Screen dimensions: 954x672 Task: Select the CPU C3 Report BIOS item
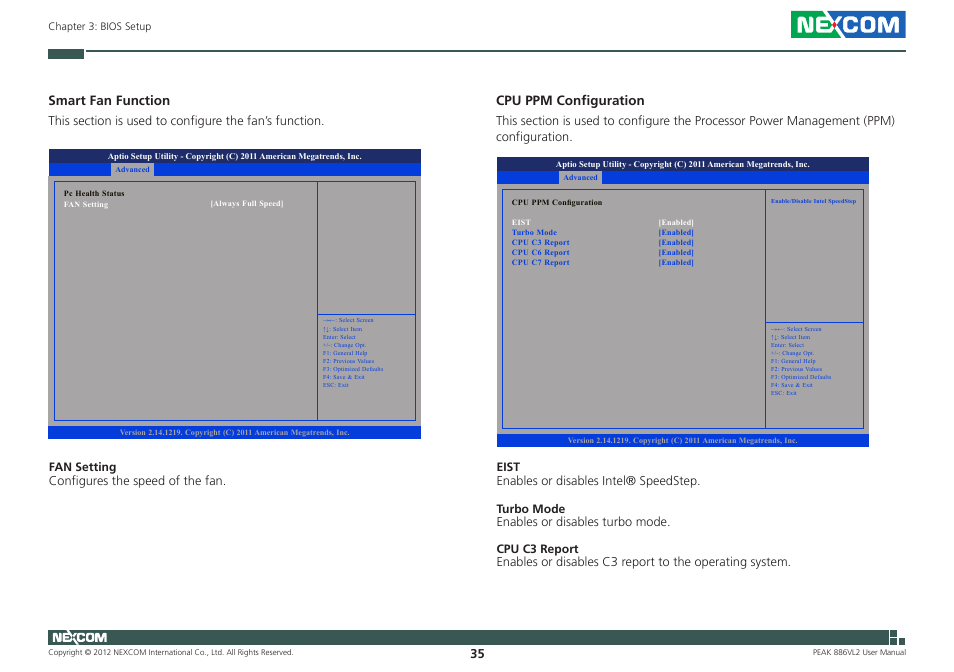[x=540, y=242]
